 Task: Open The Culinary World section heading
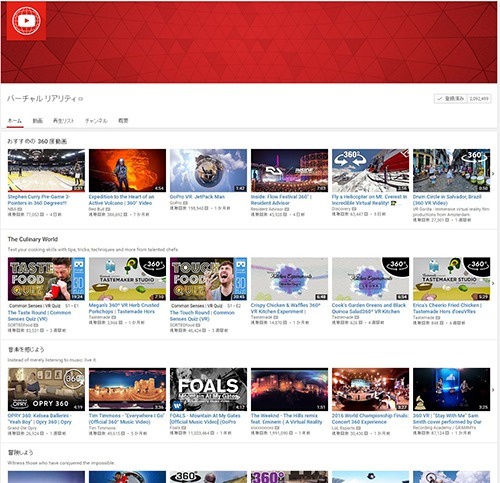[33, 239]
